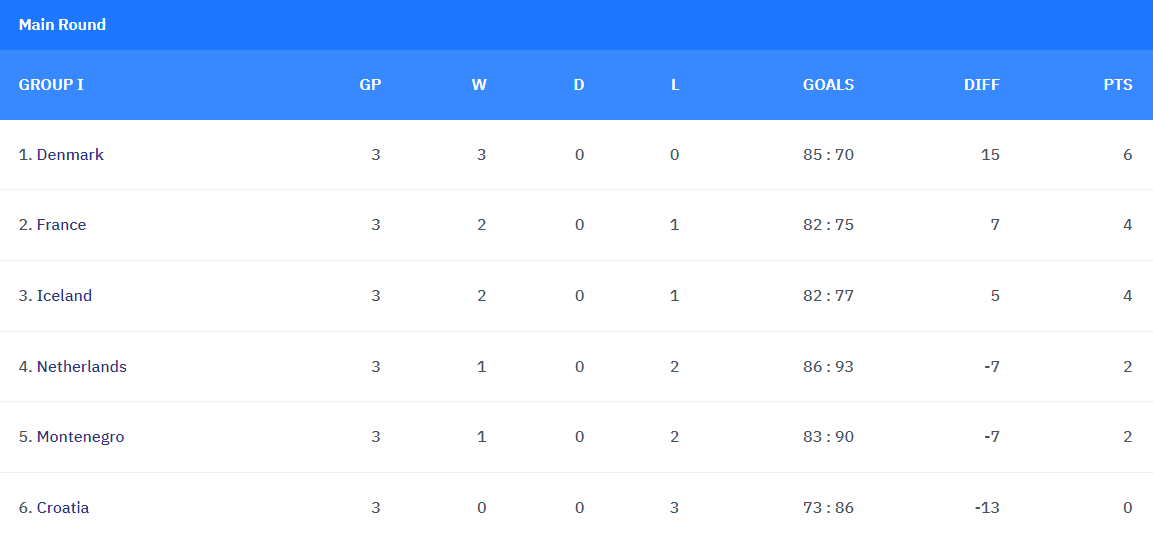Sort by the GOALS column header
This screenshot has width=1153, height=536.
(828, 85)
